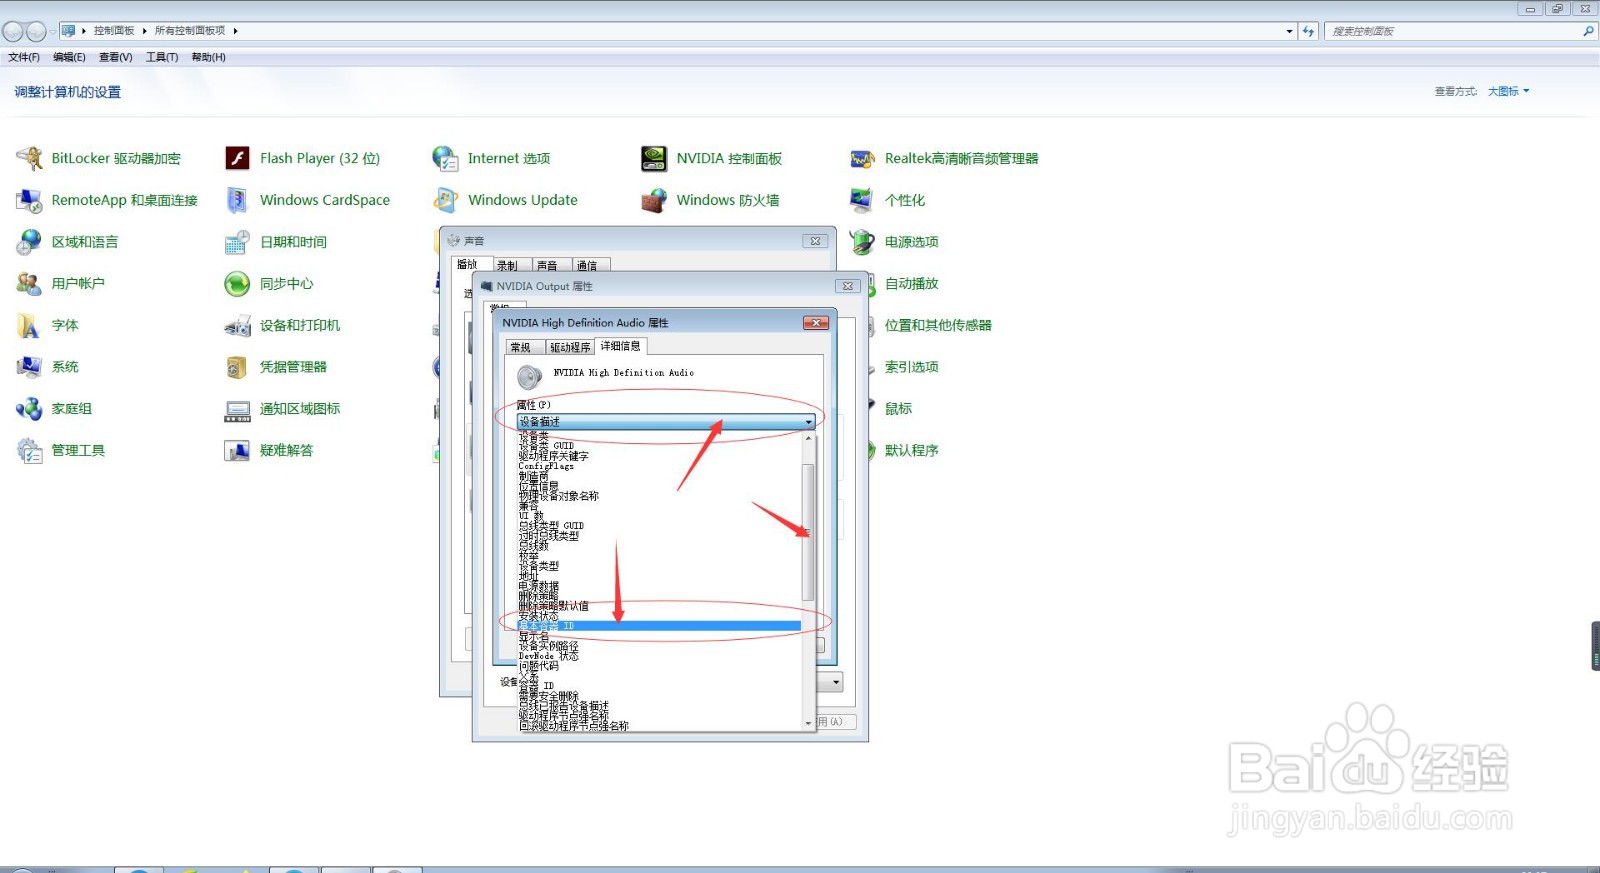Open 管理工具

60,451
